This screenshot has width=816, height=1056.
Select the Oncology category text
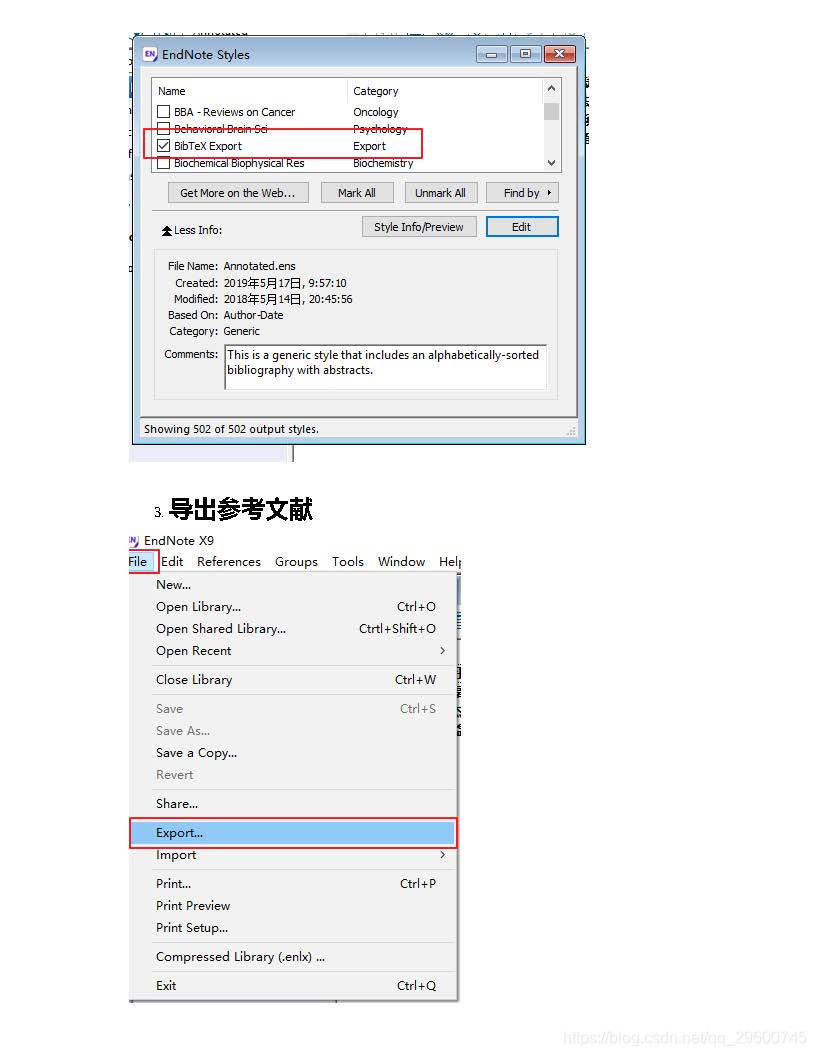pos(376,112)
